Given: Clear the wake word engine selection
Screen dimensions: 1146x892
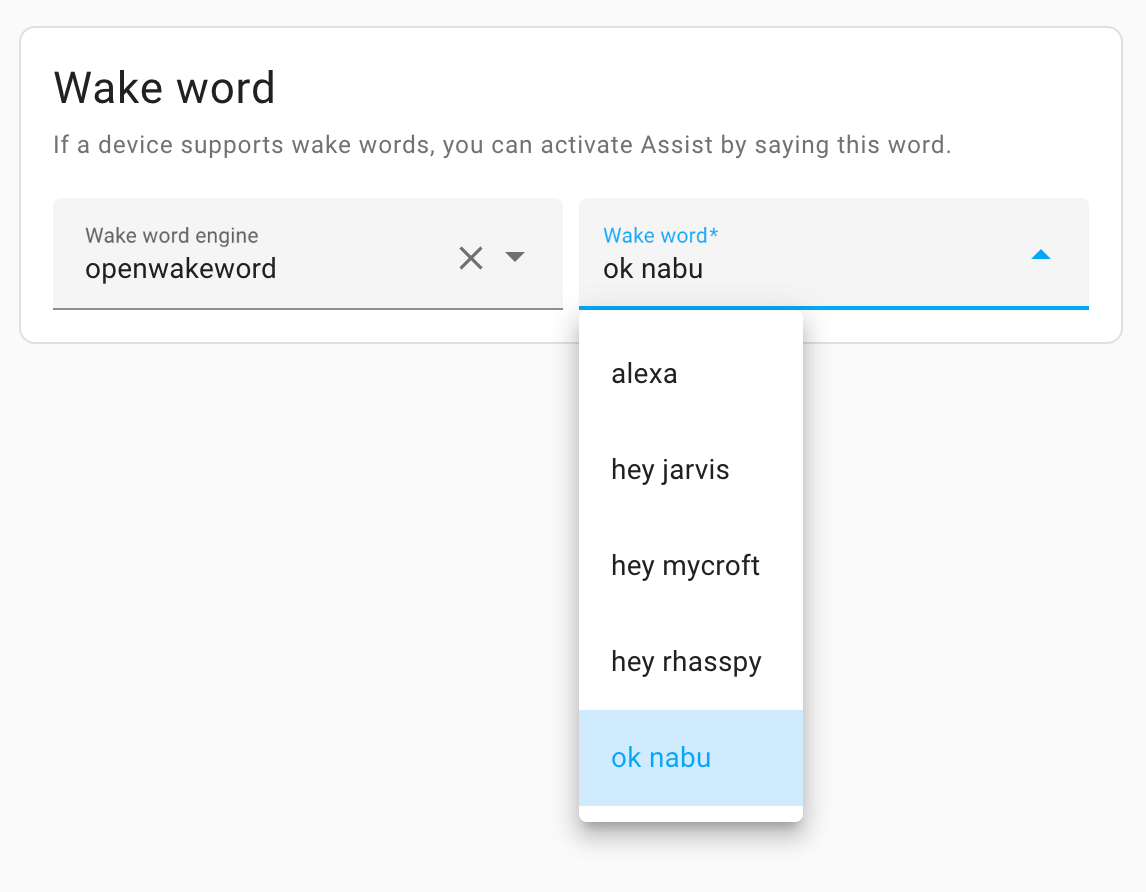Looking at the screenshot, I should [x=471, y=258].
